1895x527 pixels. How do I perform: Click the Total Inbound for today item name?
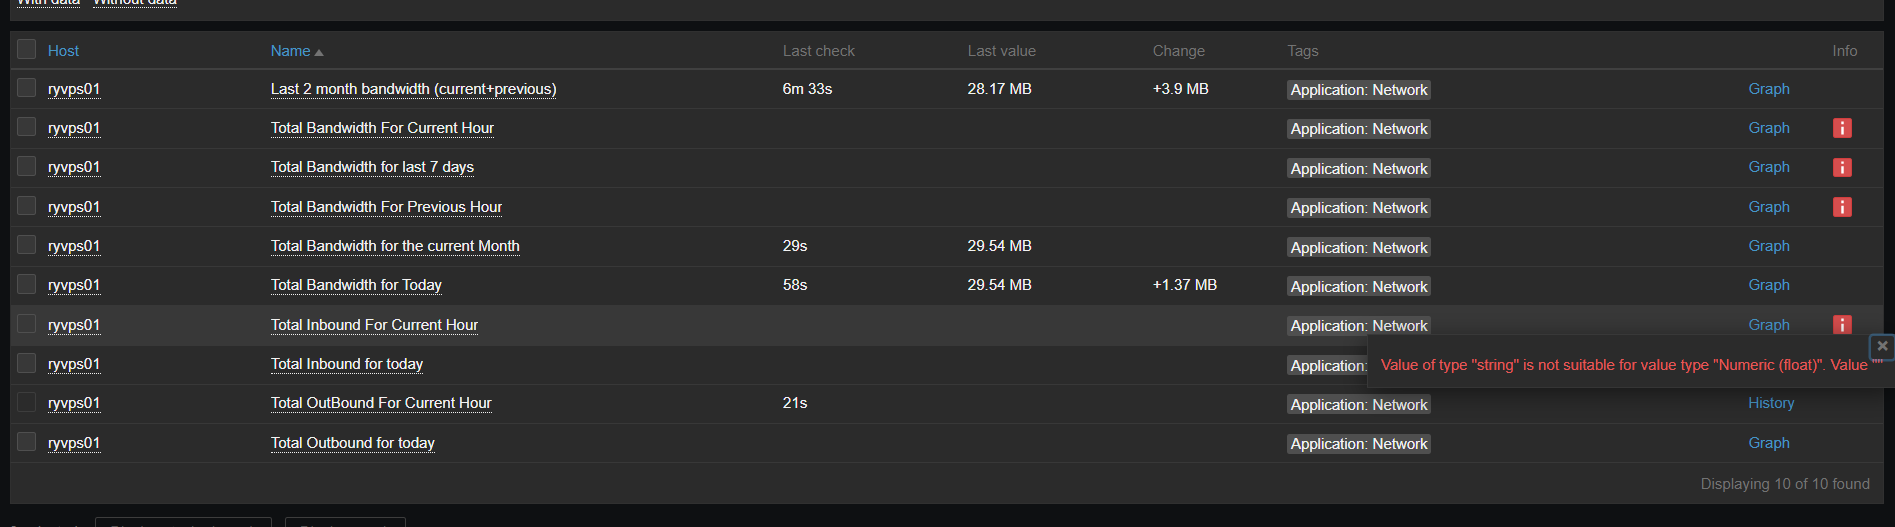[347, 364]
